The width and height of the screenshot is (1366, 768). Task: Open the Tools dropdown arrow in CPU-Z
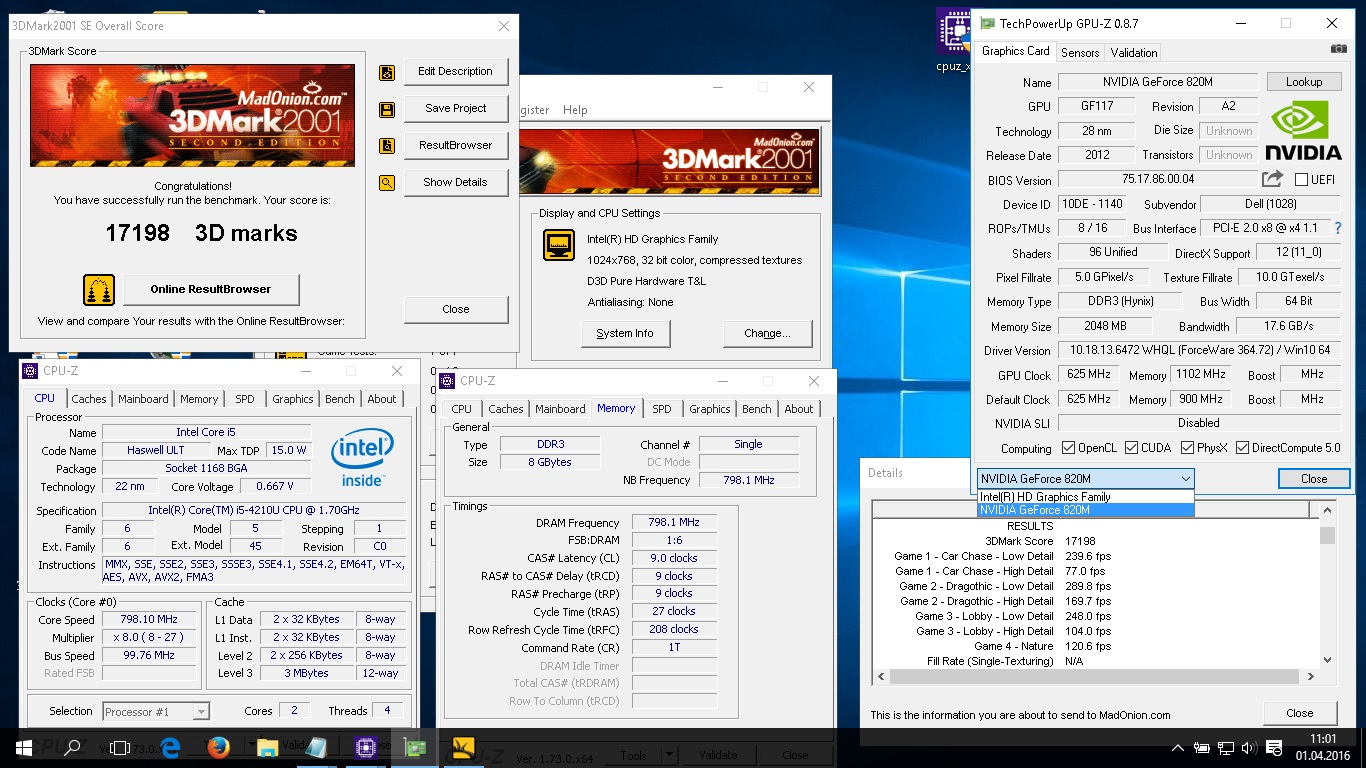pos(670,756)
